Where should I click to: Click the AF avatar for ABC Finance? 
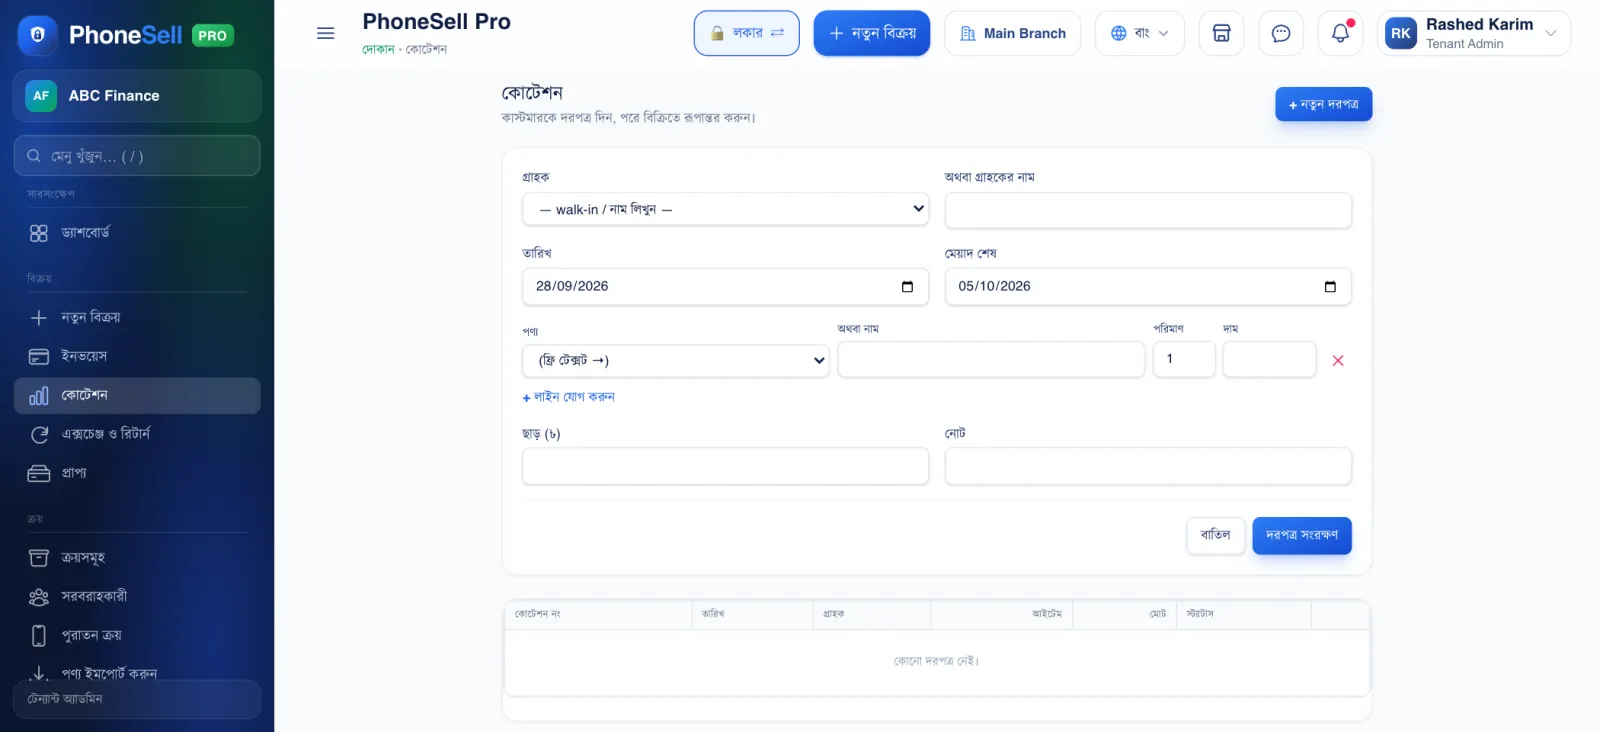point(41,96)
